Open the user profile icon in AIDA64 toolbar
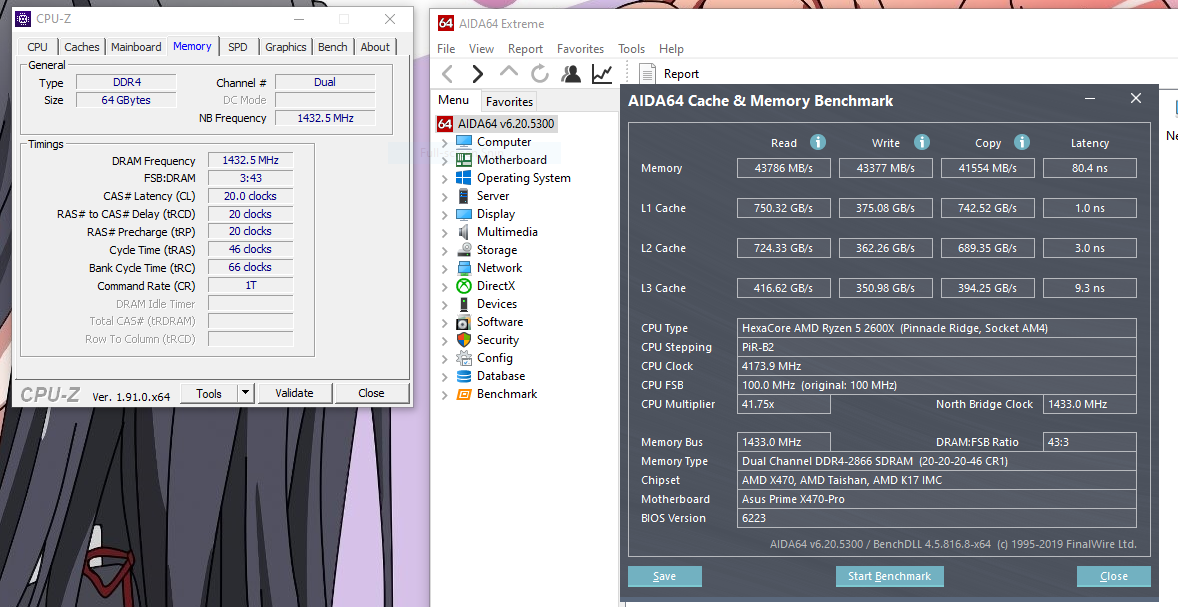 [571, 74]
